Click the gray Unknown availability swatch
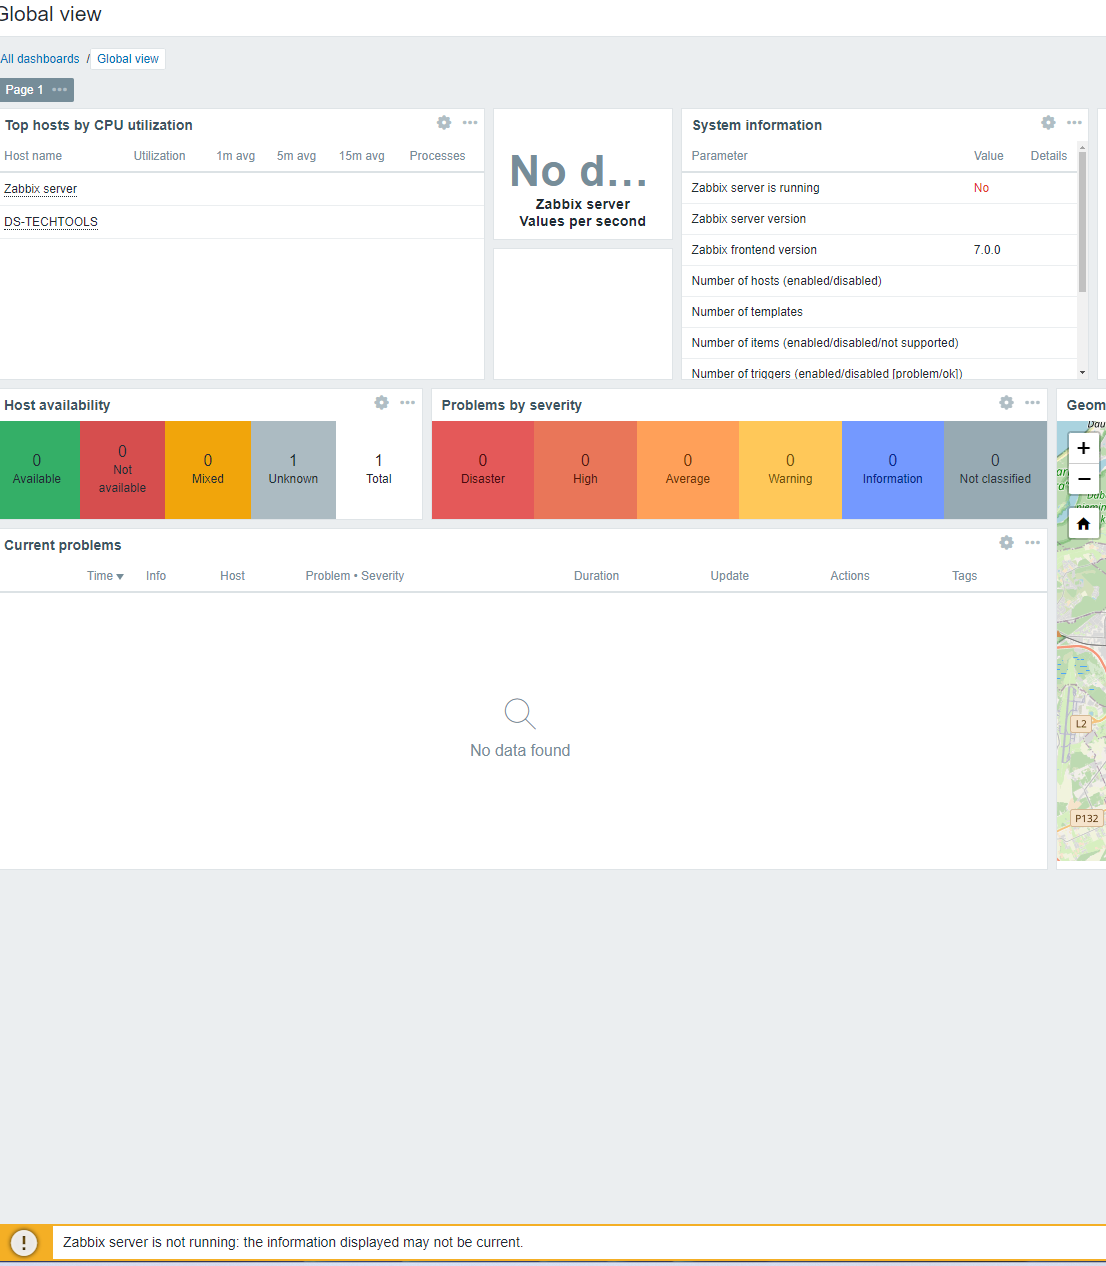 pos(293,470)
